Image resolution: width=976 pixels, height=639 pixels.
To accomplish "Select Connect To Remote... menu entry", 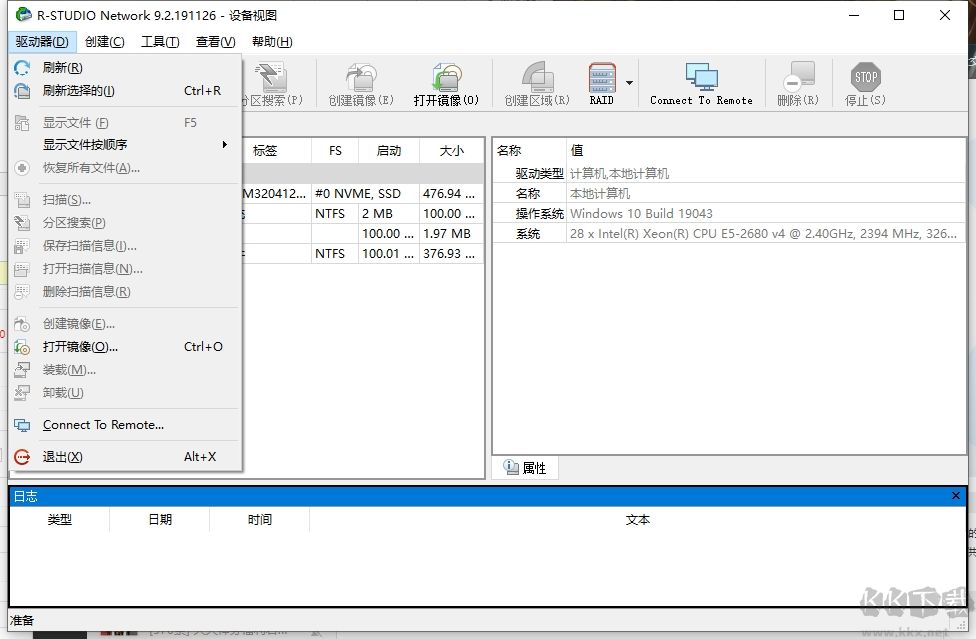I will [x=124, y=425].
